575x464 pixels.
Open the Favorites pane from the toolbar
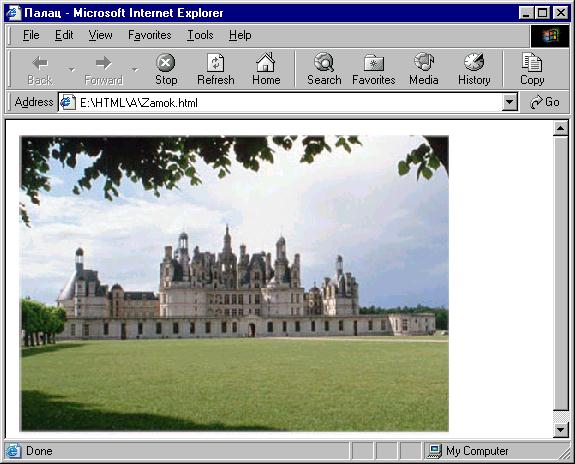click(374, 70)
